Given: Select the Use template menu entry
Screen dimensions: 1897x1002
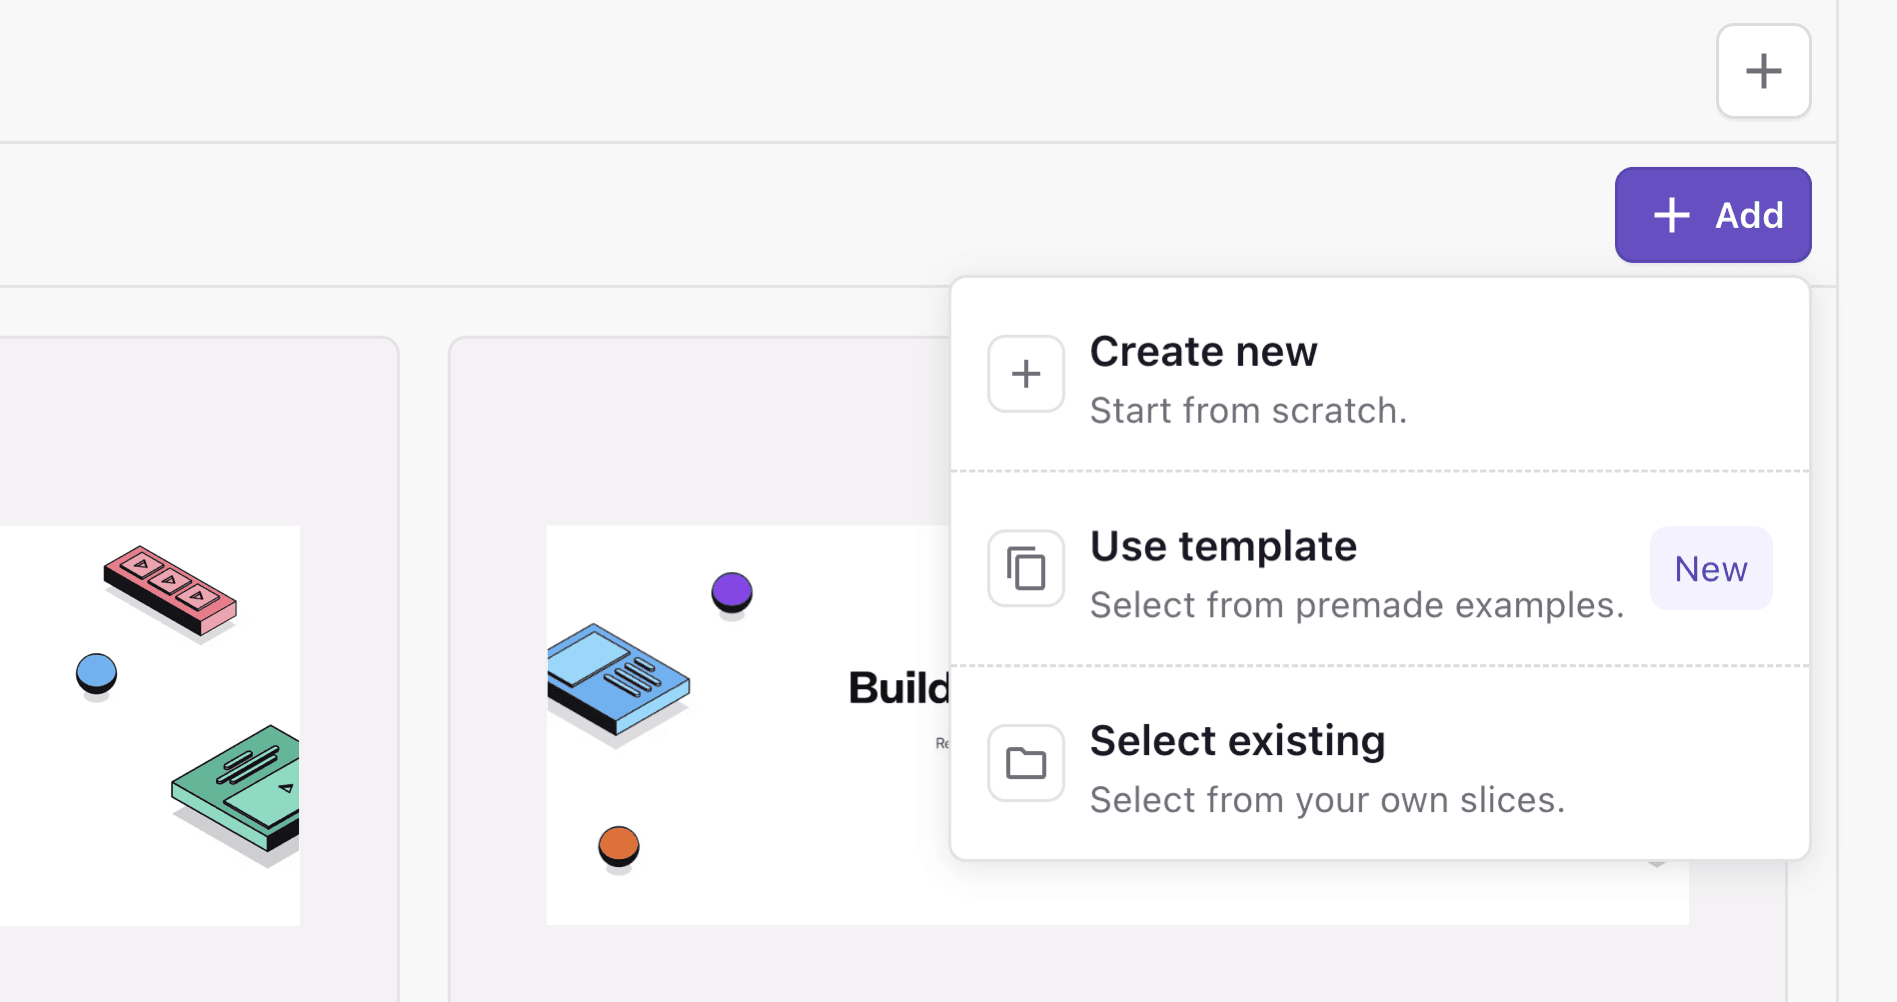Looking at the screenshot, I should 1224,546.
